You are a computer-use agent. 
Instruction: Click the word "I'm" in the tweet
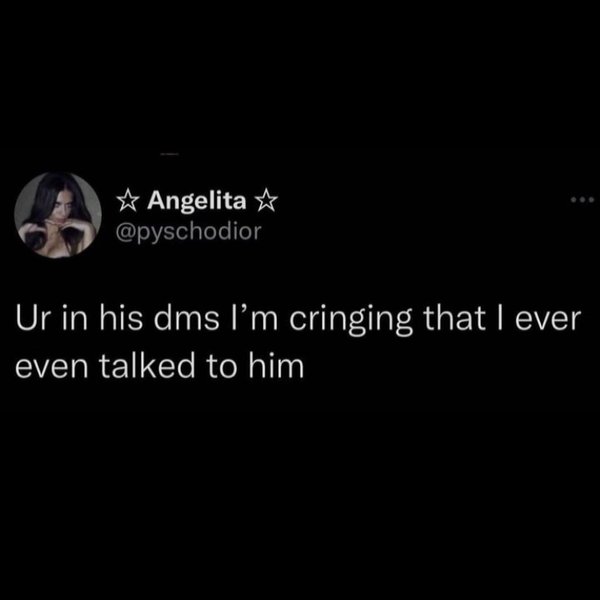(256, 319)
